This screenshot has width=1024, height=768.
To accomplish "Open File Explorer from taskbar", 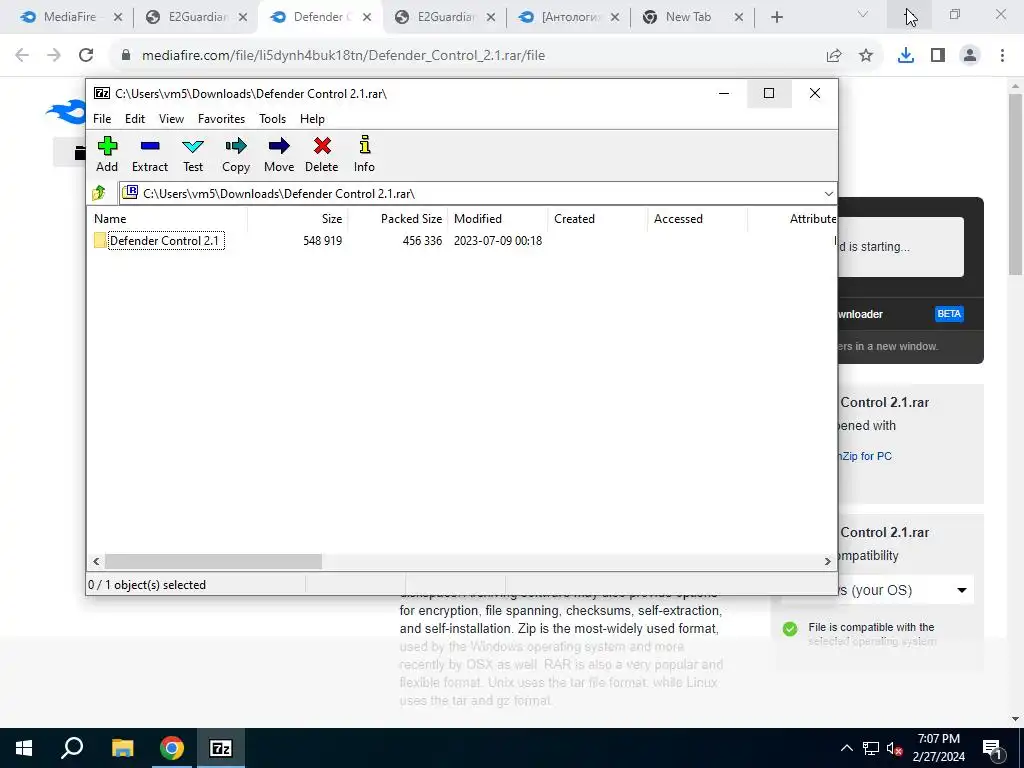I will 122,748.
